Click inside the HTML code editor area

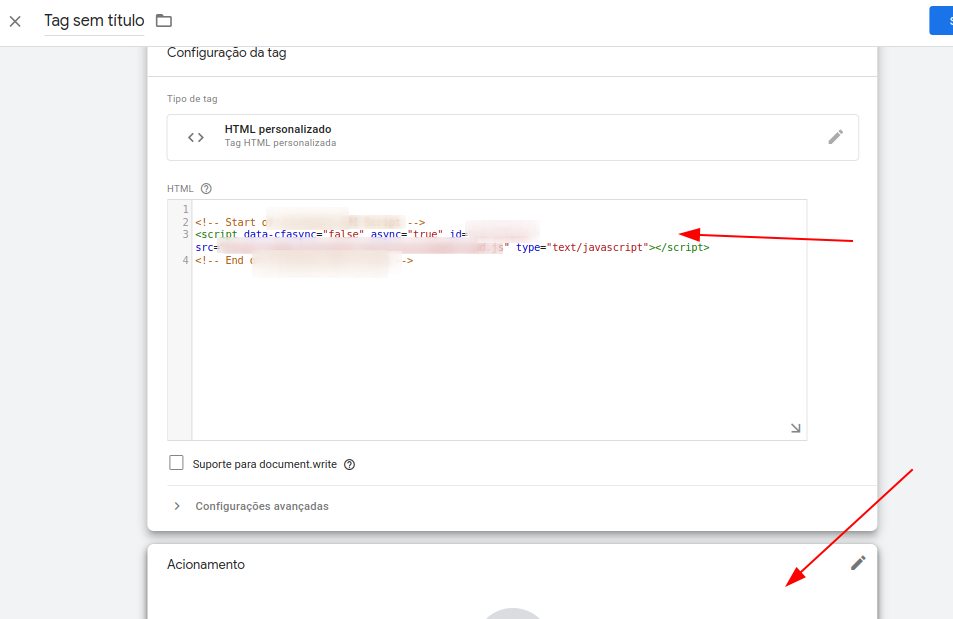(499, 320)
